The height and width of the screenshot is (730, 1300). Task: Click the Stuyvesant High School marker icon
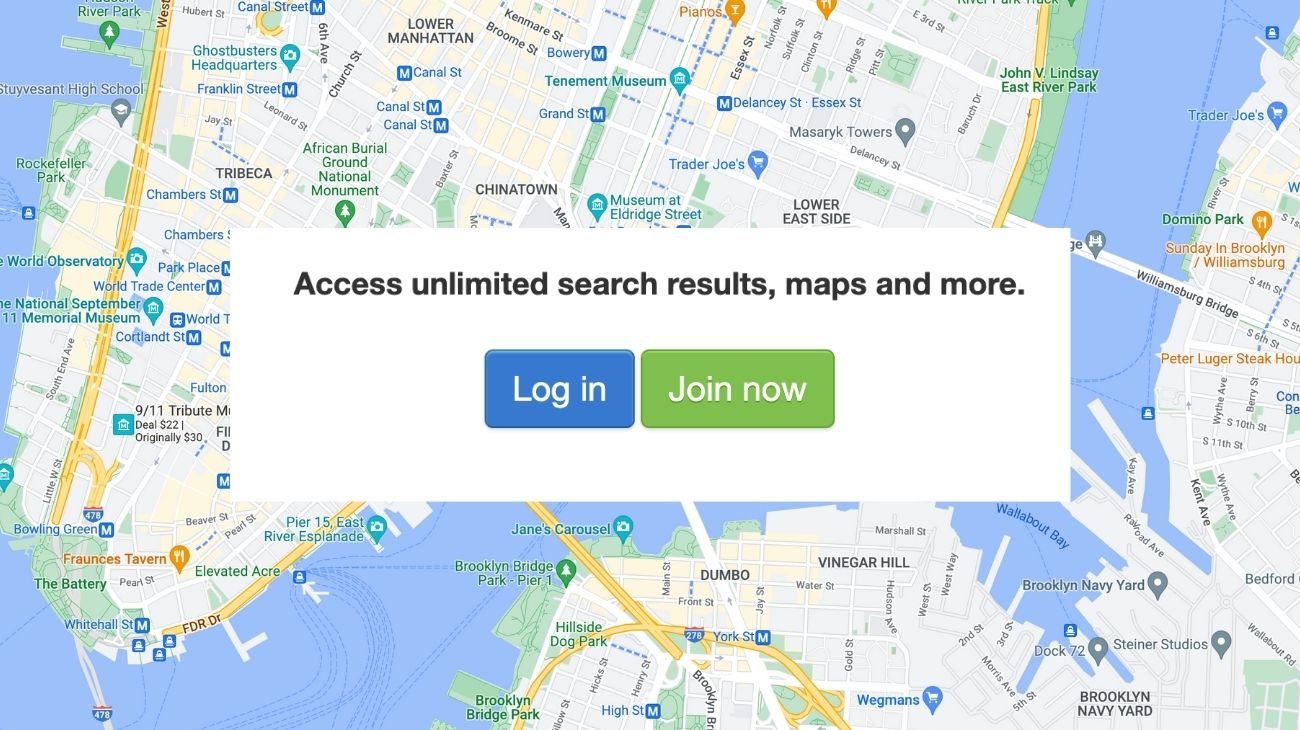tap(121, 111)
